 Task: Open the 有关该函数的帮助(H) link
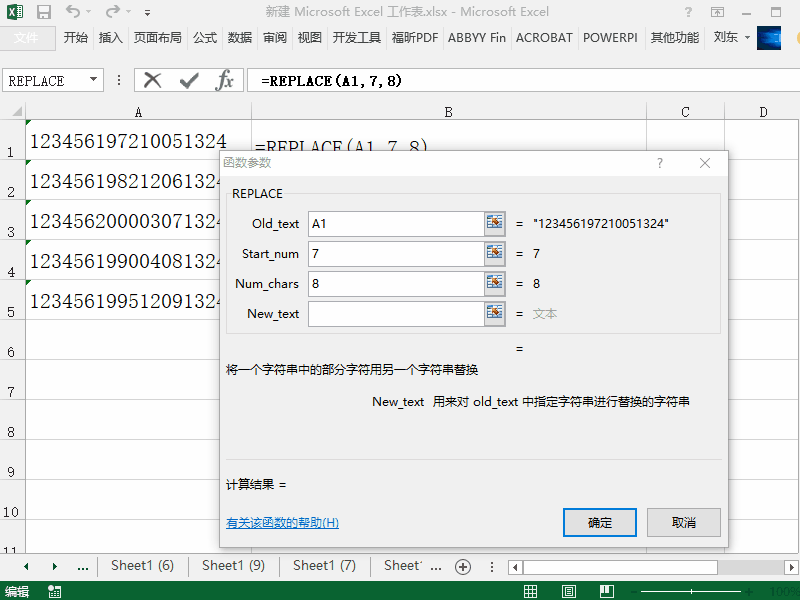(282, 523)
